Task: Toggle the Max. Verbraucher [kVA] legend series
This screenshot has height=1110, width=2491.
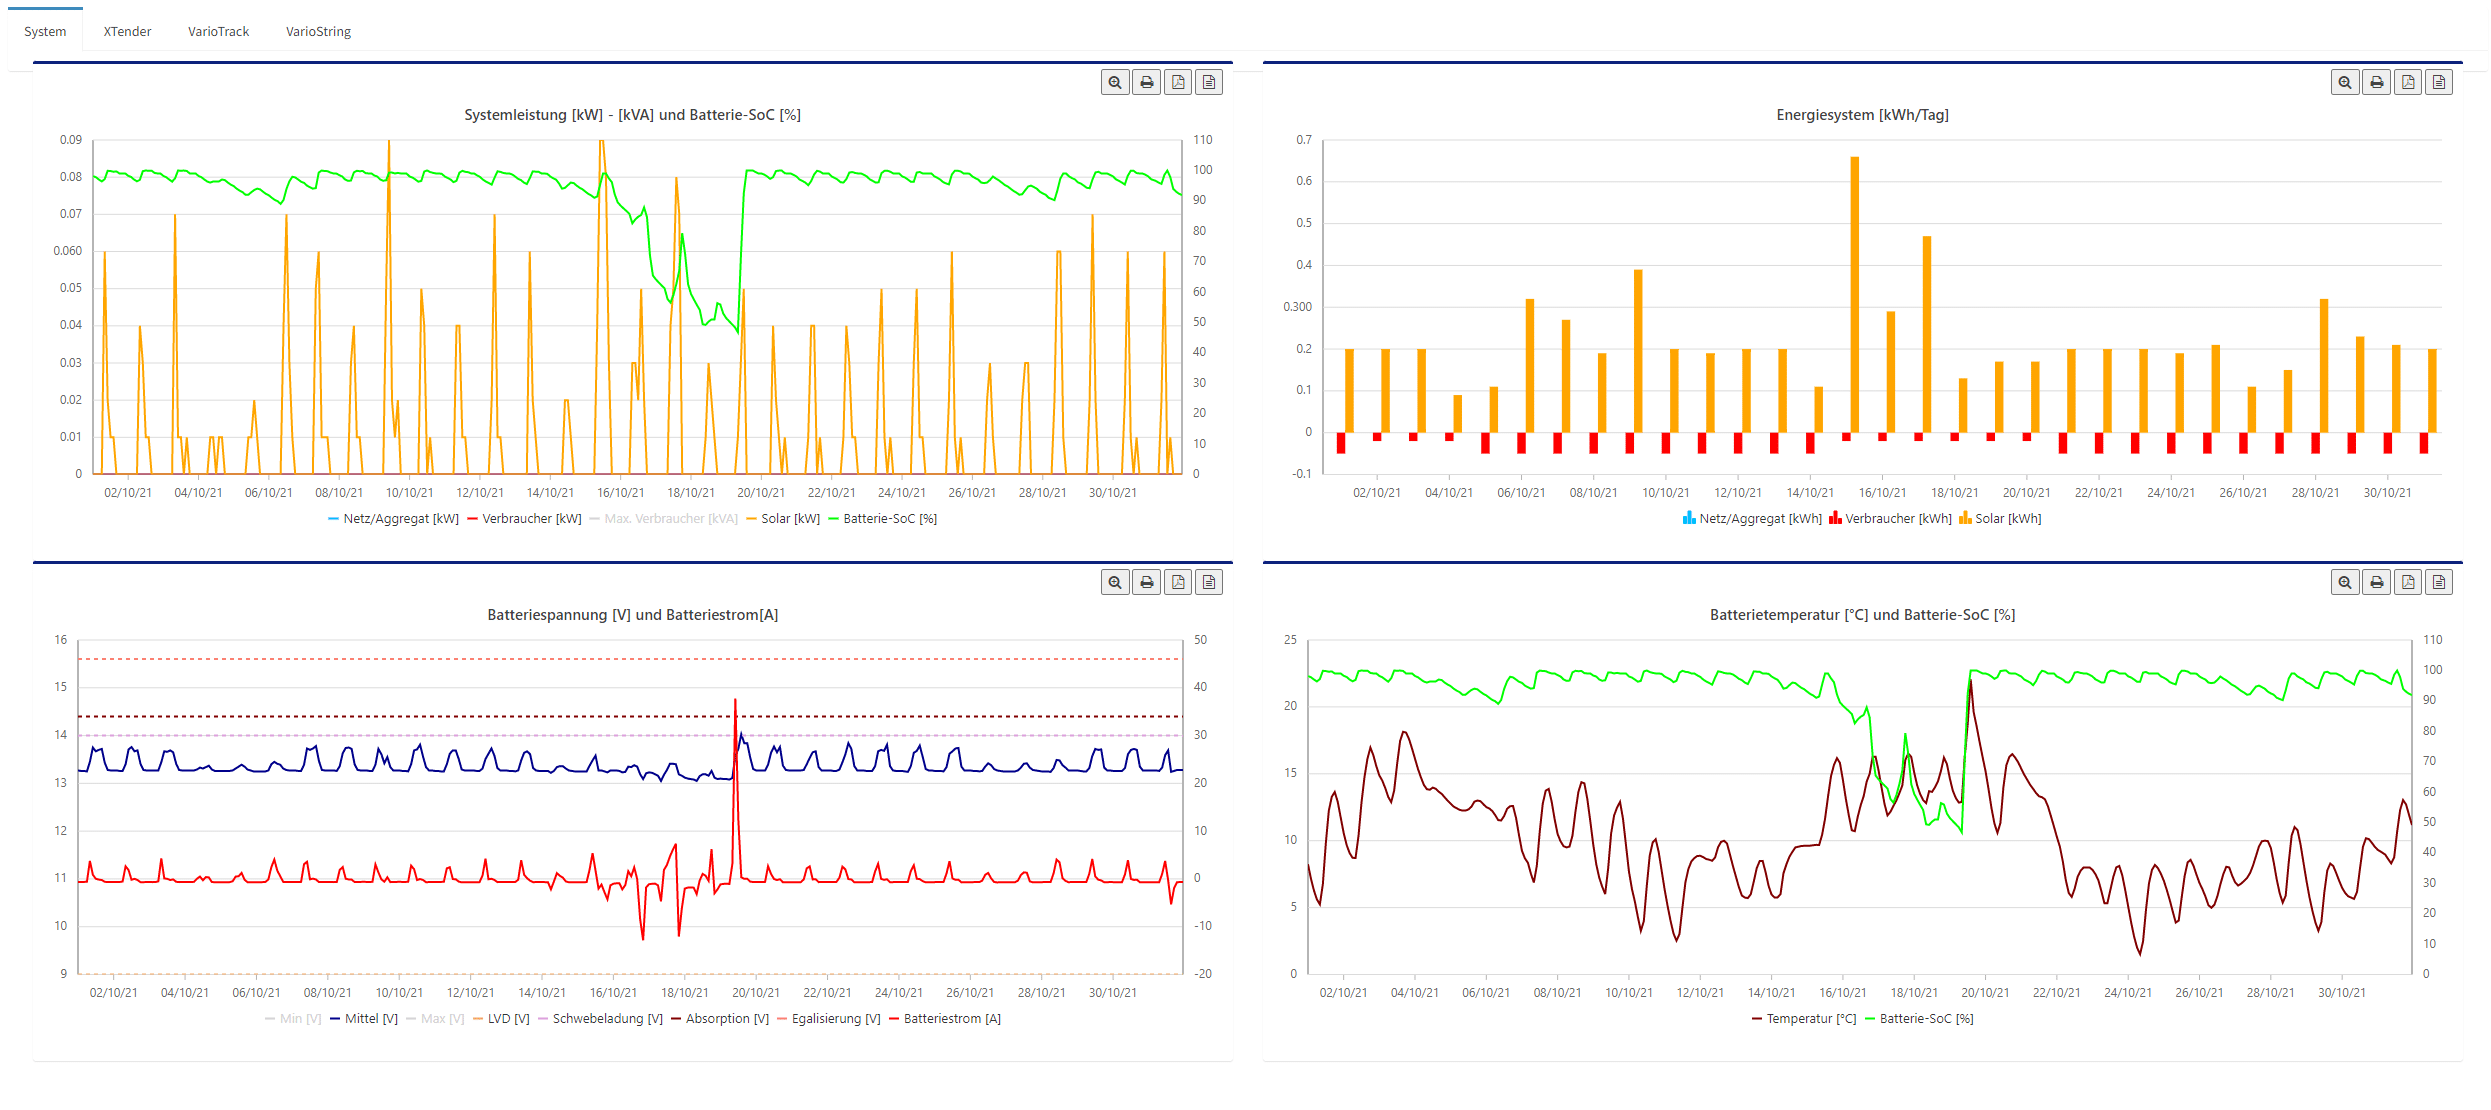Action: click(670, 519)
